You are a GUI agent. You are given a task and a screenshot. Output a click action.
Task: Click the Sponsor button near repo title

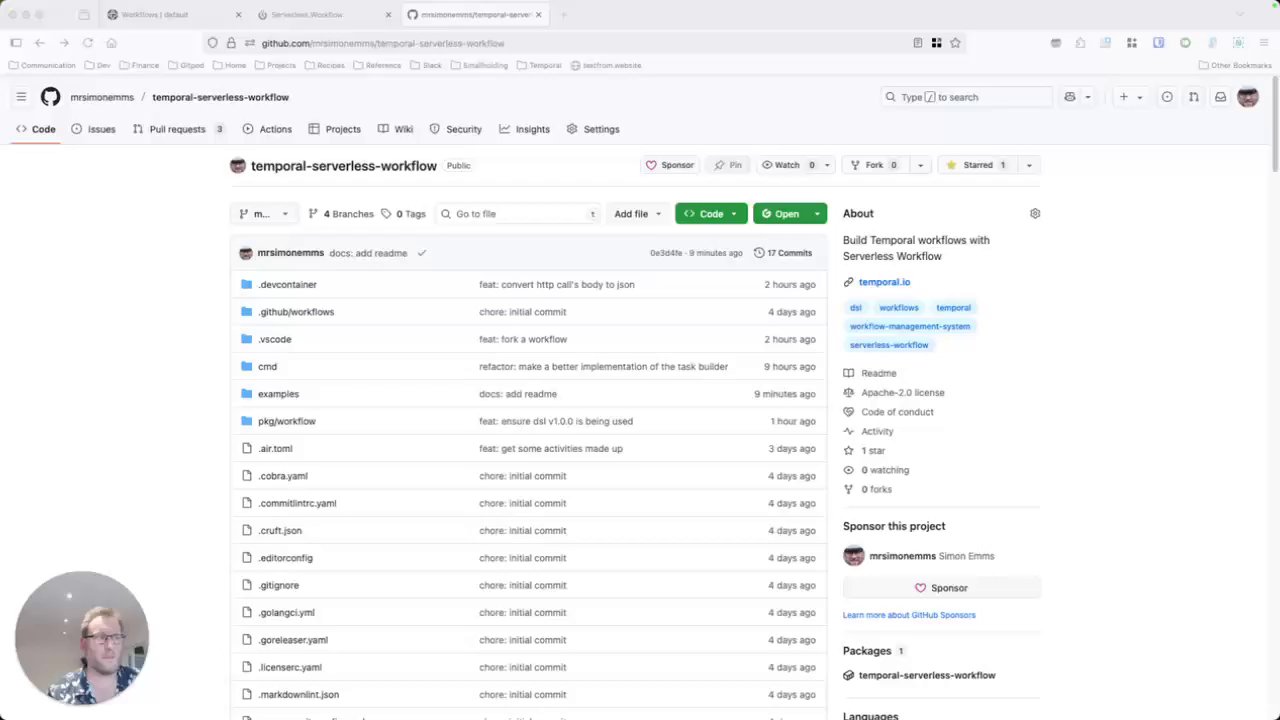coord(670,165)
